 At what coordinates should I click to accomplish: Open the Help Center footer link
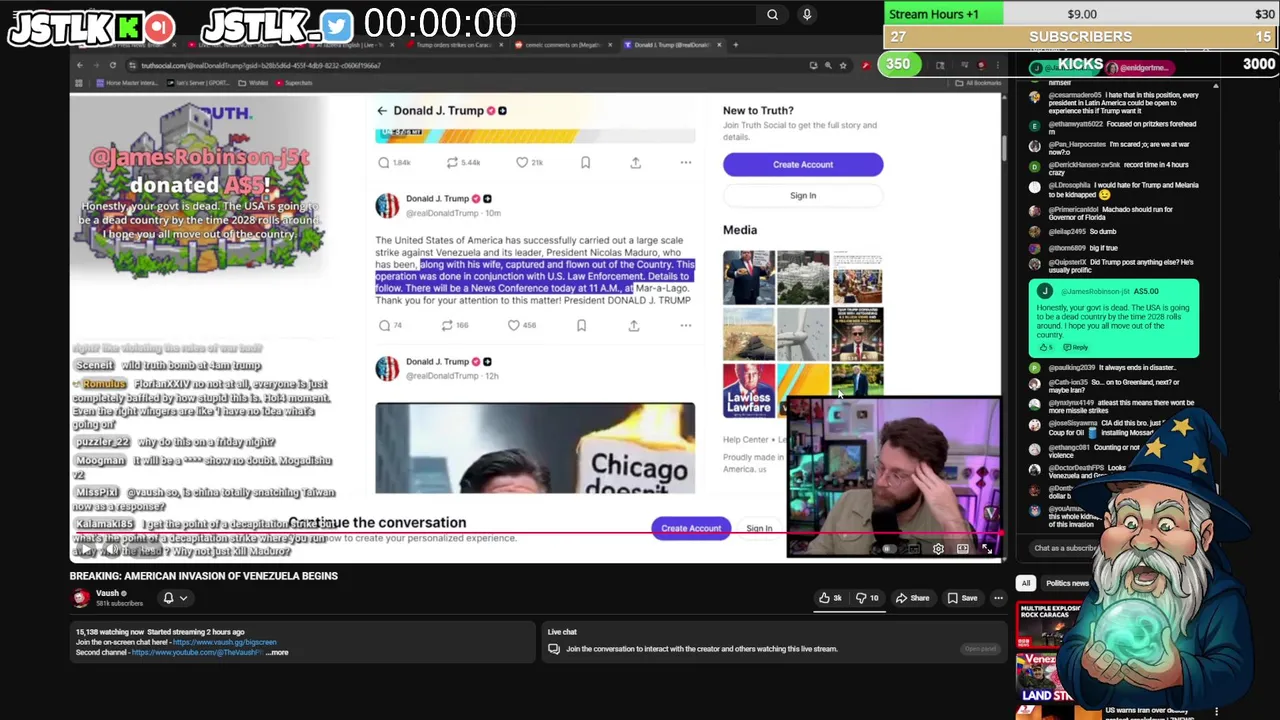pos(746,440)
